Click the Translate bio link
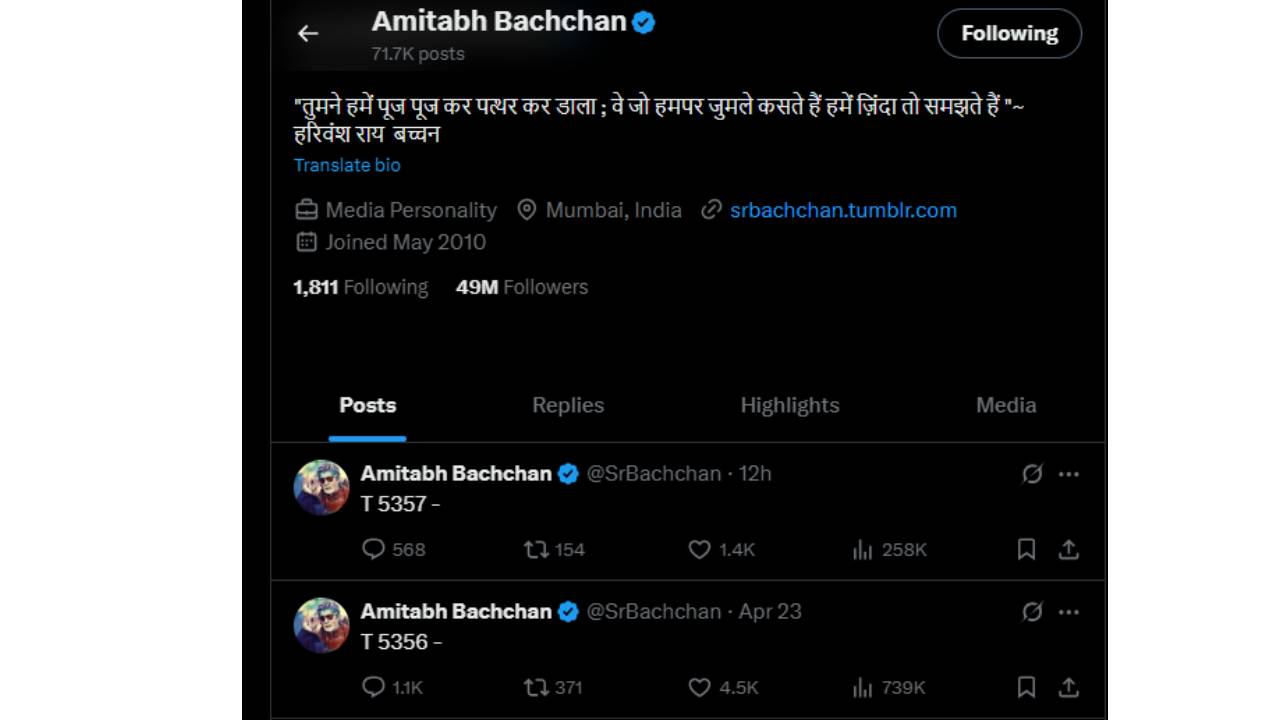1280x720 pixels. [347, 165]
